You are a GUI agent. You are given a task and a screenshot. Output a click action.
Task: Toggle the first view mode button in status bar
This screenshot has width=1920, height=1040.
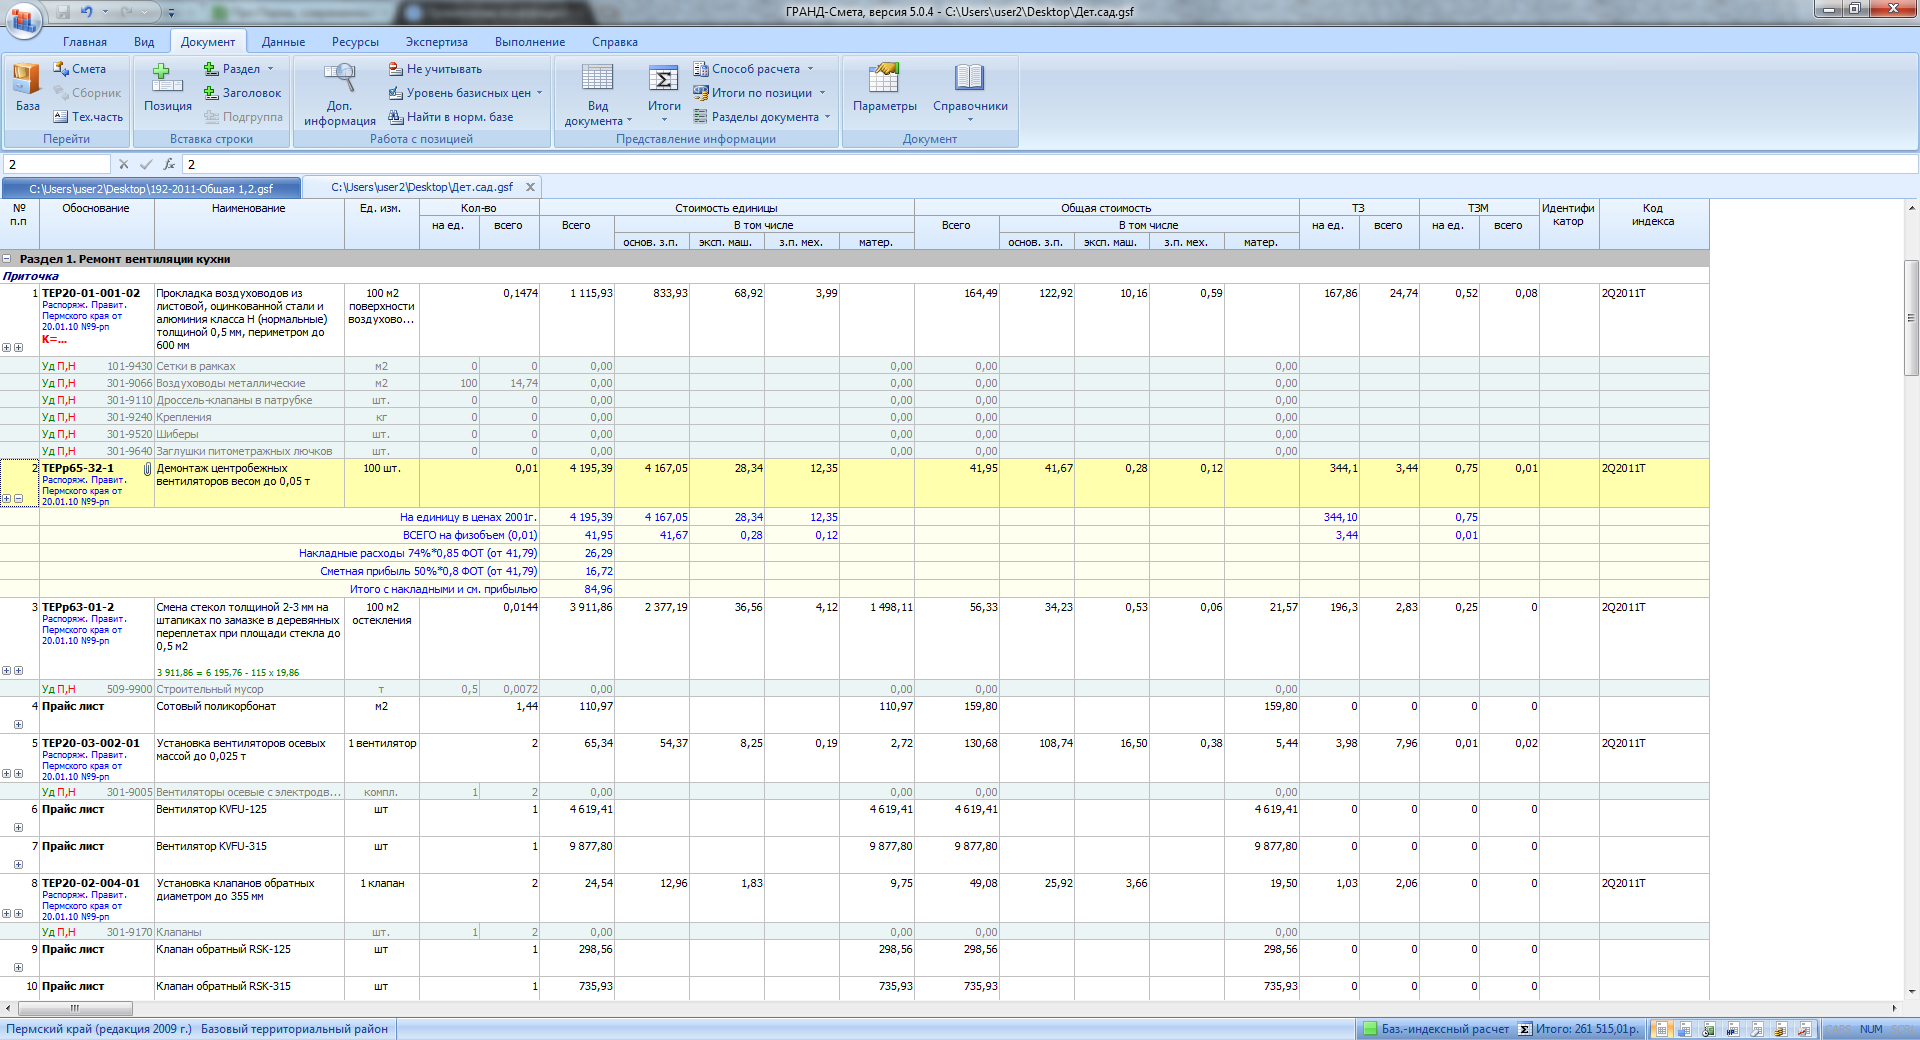(x=1661, y=1029)
